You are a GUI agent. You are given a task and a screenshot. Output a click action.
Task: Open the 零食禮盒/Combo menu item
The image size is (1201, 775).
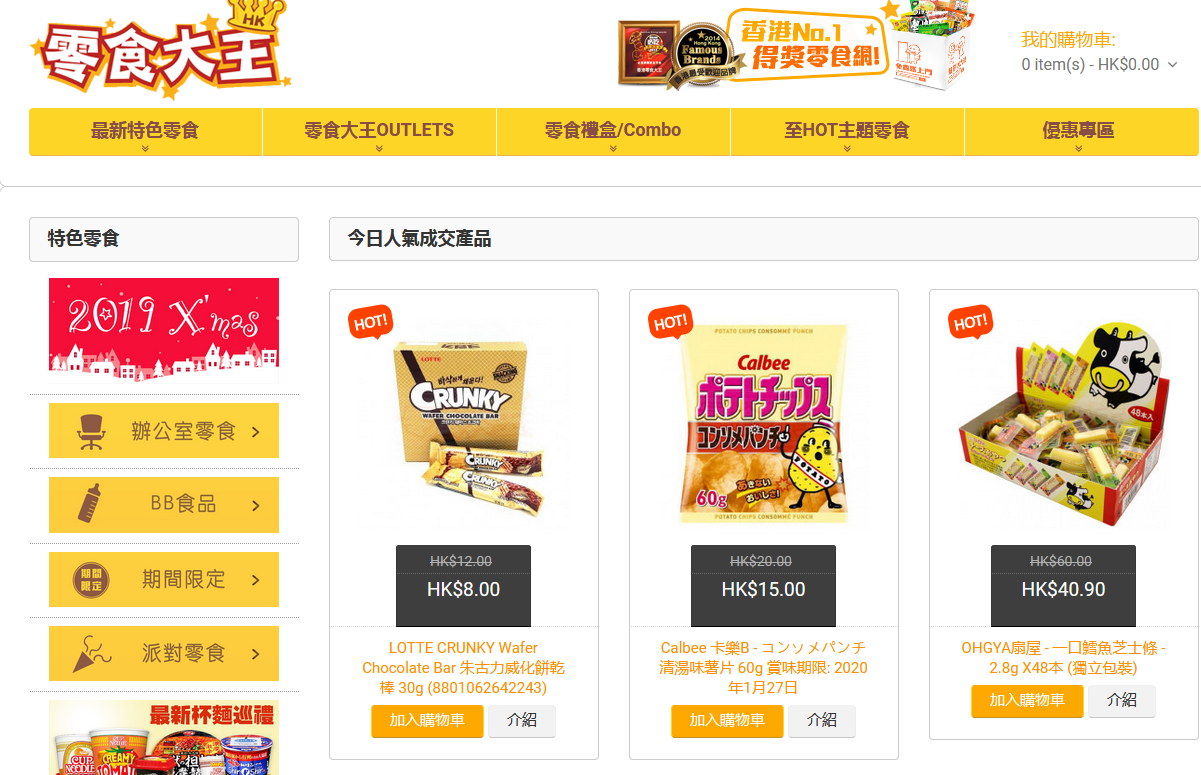(613, 132)
